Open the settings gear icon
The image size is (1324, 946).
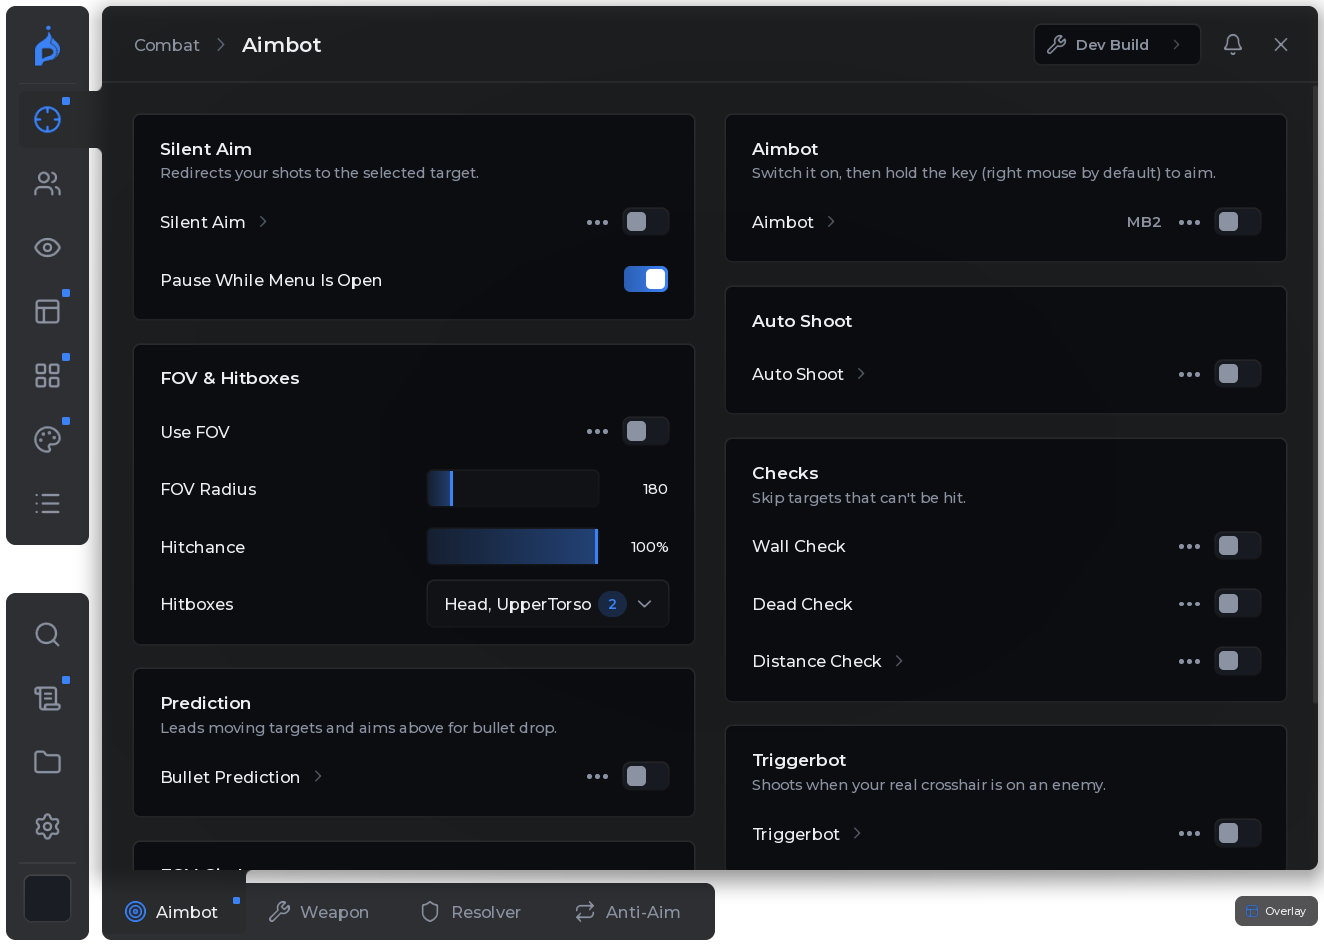click(x=47, y=826)
